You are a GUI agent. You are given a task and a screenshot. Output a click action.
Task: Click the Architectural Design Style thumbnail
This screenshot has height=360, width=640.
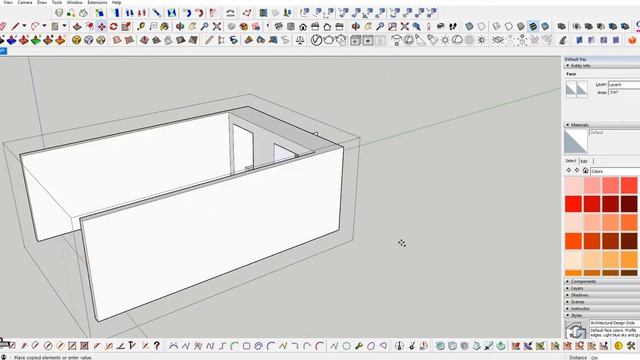[576, 329]
